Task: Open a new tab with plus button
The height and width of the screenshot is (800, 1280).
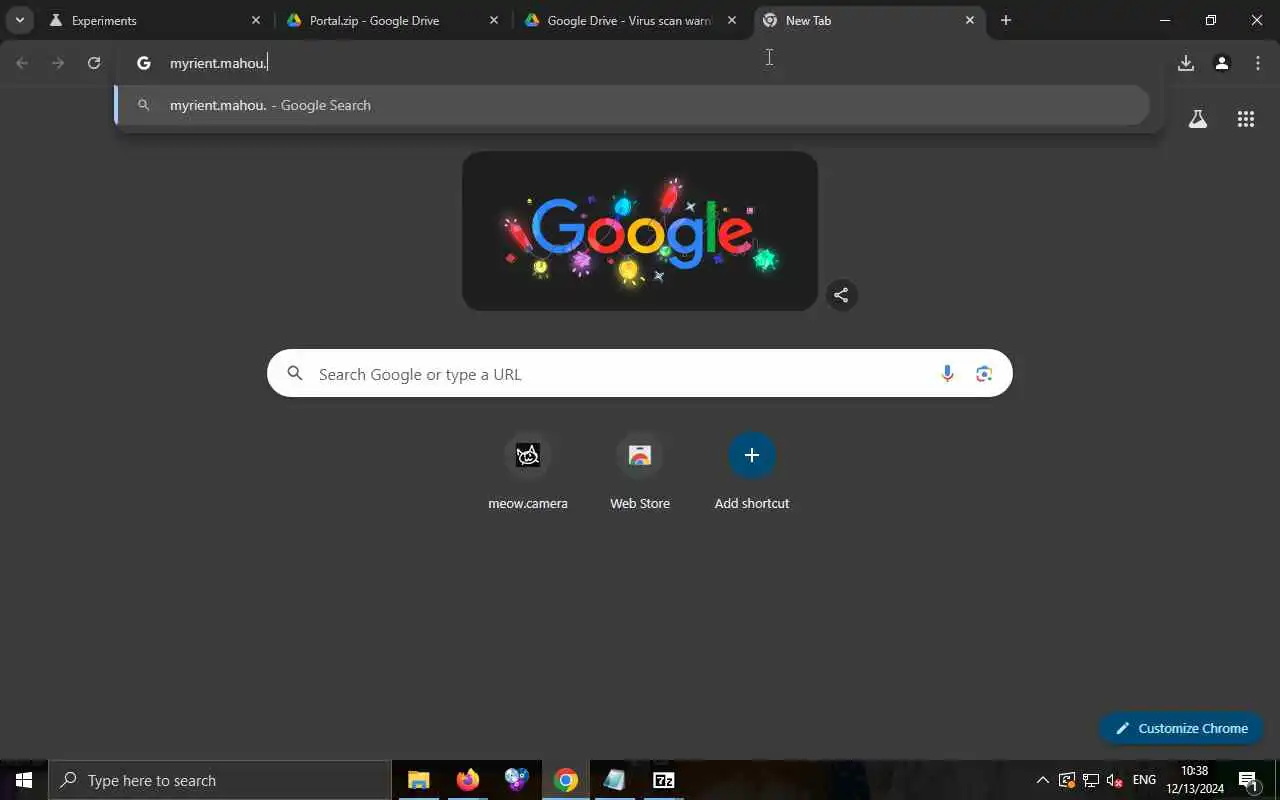Action: click(1006, 20)
